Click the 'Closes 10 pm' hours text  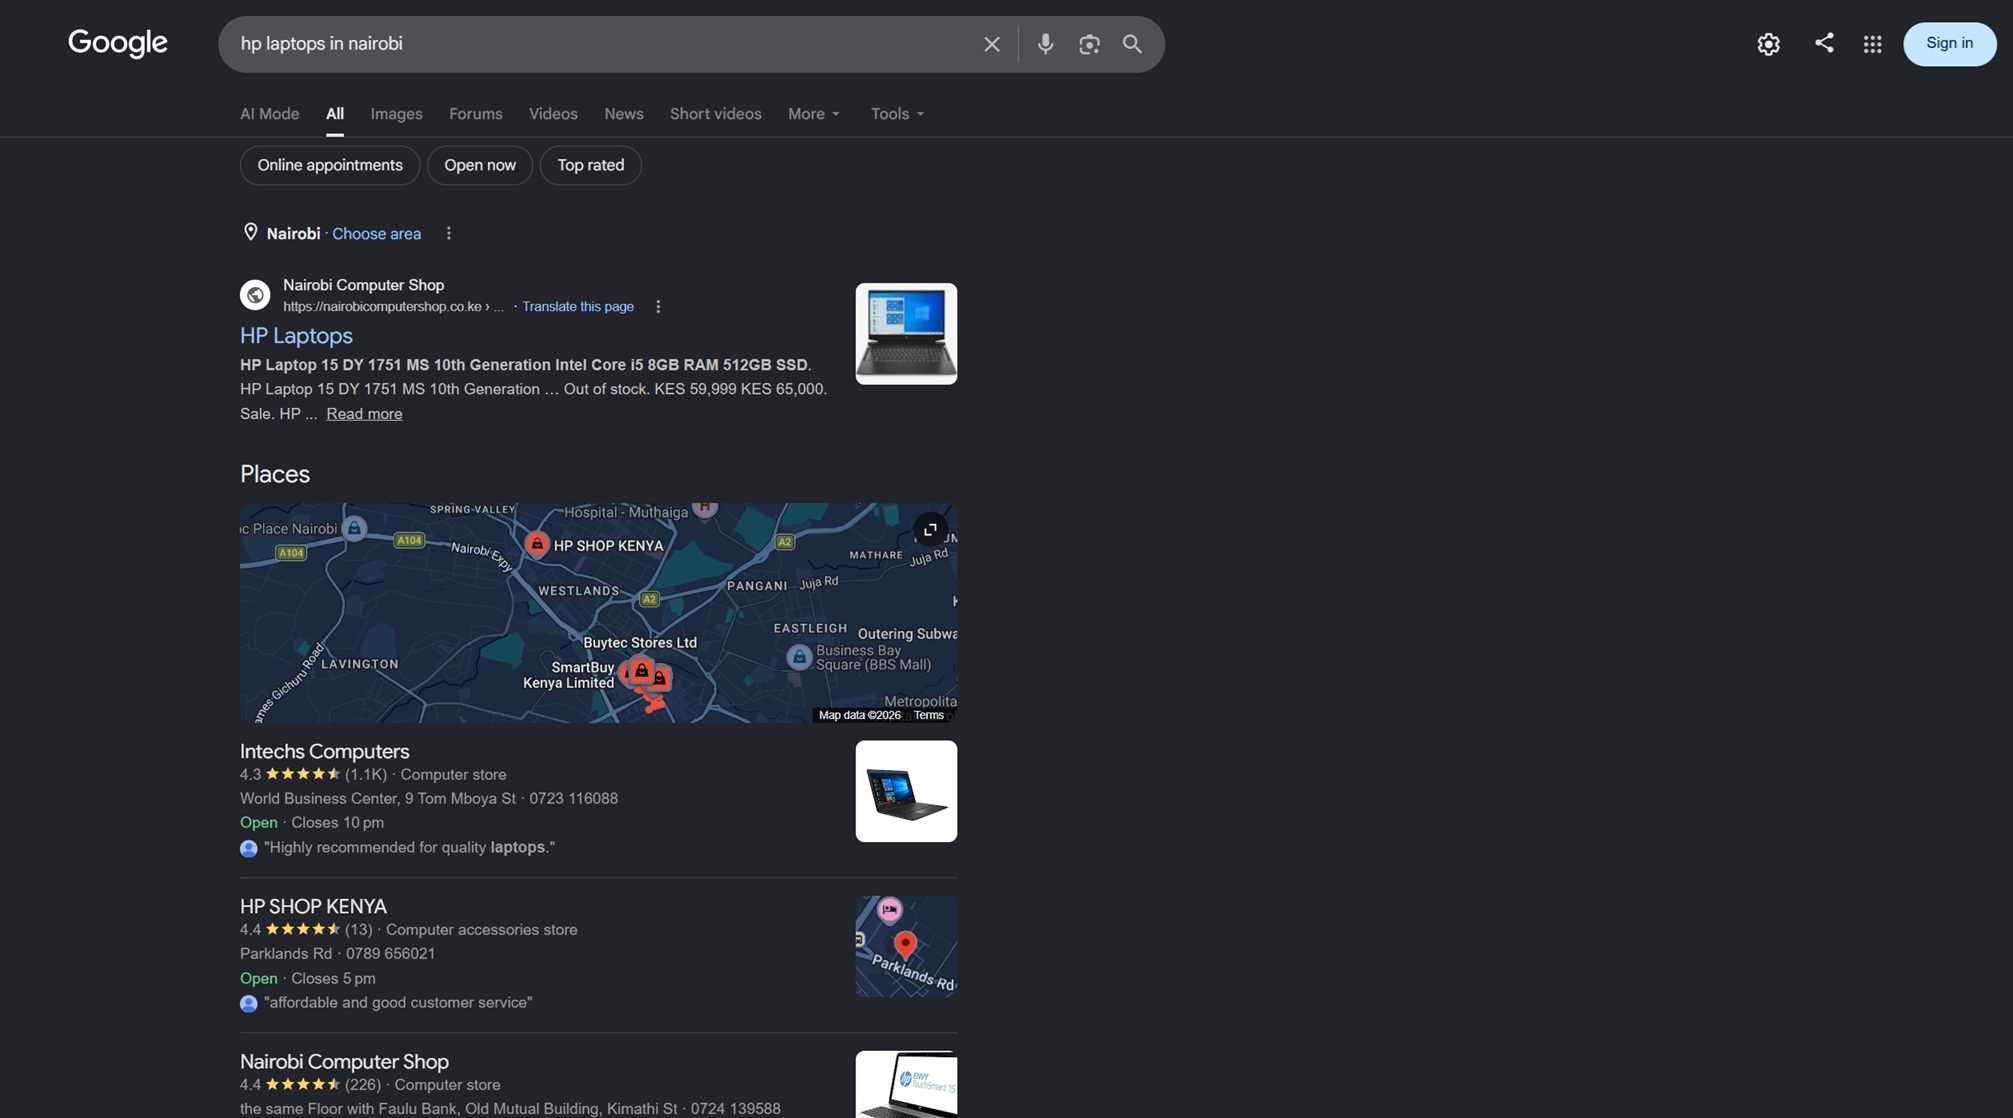click(337, 823)
